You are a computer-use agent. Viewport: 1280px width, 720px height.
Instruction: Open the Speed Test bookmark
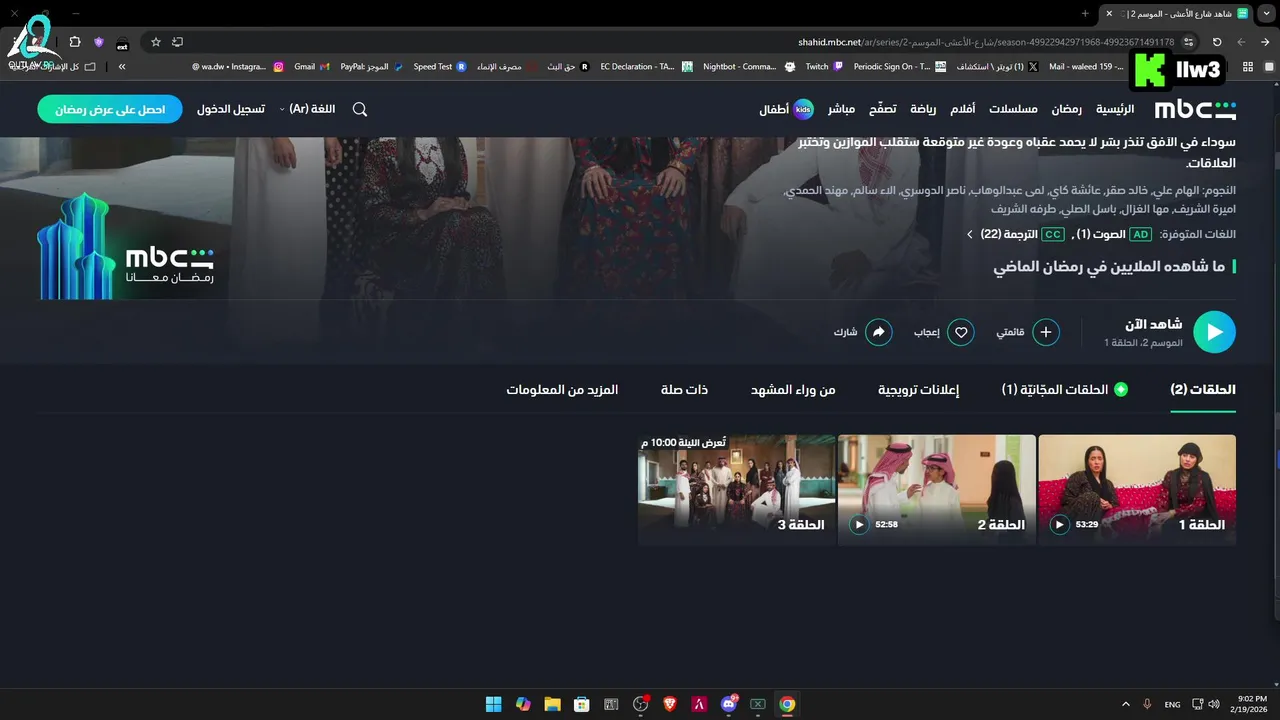click(x=440, y=67)
